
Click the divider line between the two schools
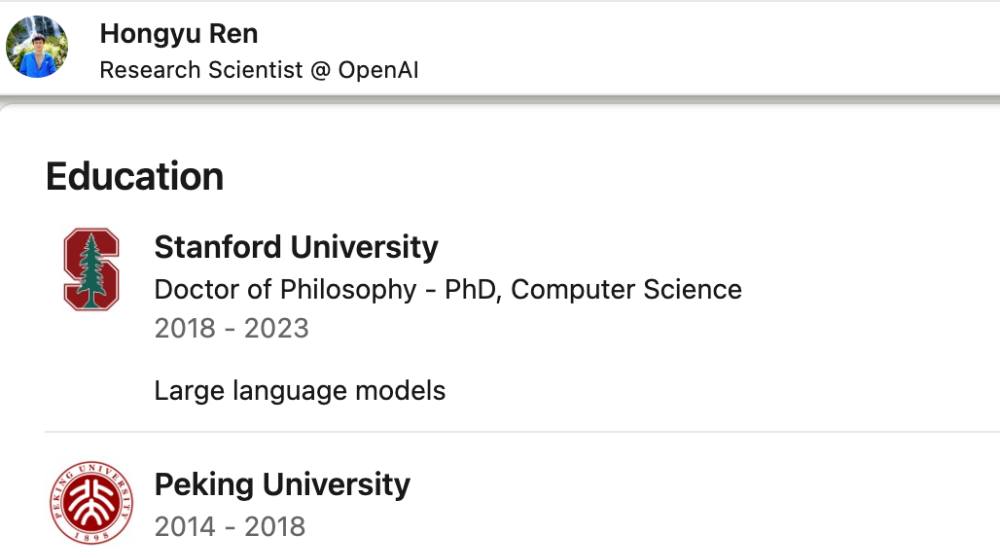coord(522,432)
